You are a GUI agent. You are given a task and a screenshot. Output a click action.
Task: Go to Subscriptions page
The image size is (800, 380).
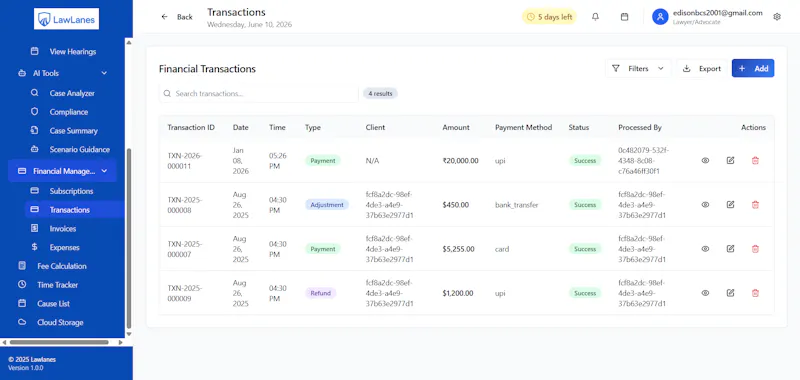(x=71, y=191)
